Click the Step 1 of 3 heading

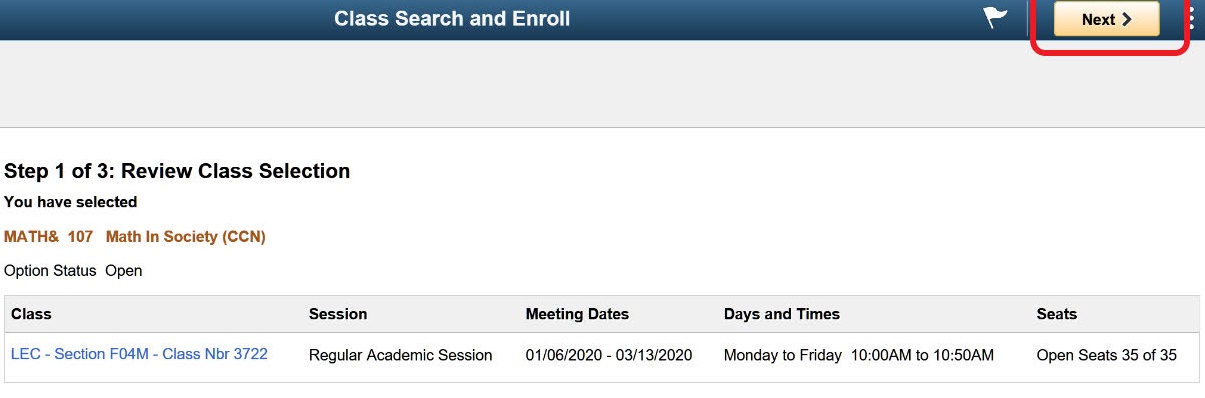point(177,171)
